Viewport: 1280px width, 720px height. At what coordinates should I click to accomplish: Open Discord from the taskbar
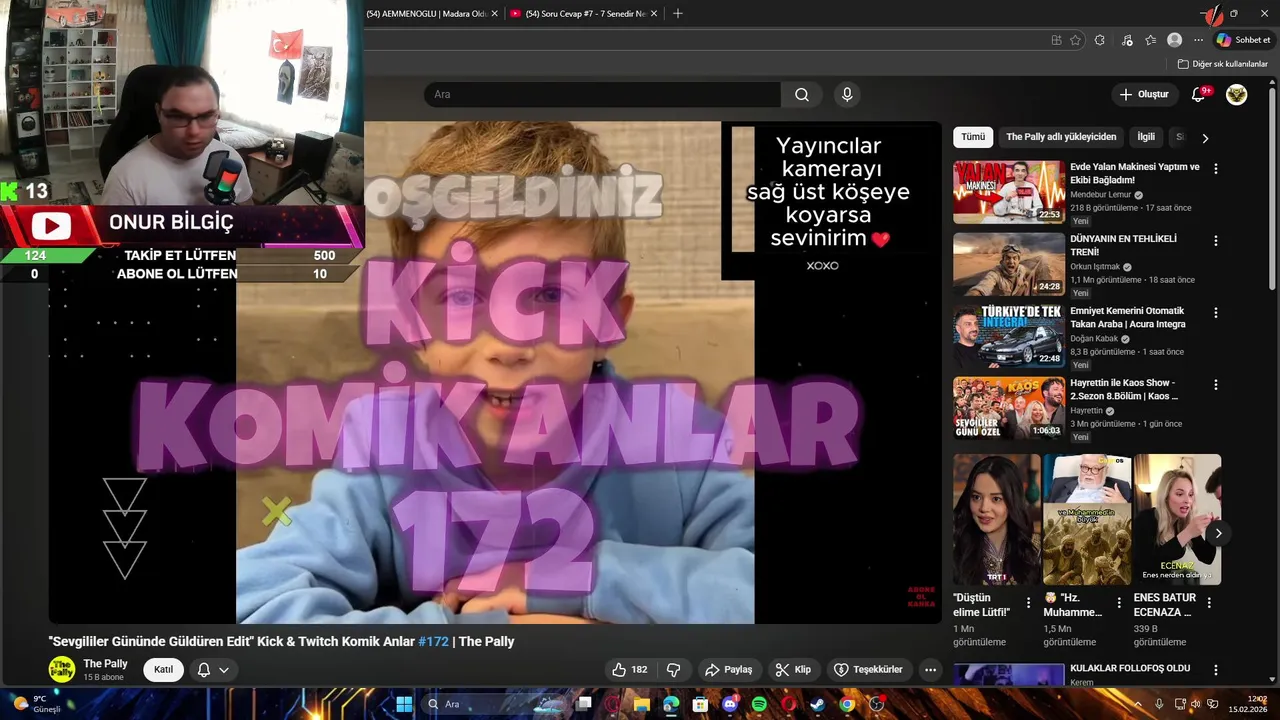pos(730,704)
